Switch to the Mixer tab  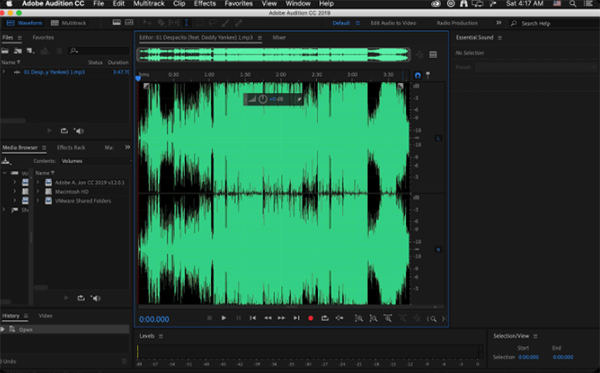click(279, 37)
